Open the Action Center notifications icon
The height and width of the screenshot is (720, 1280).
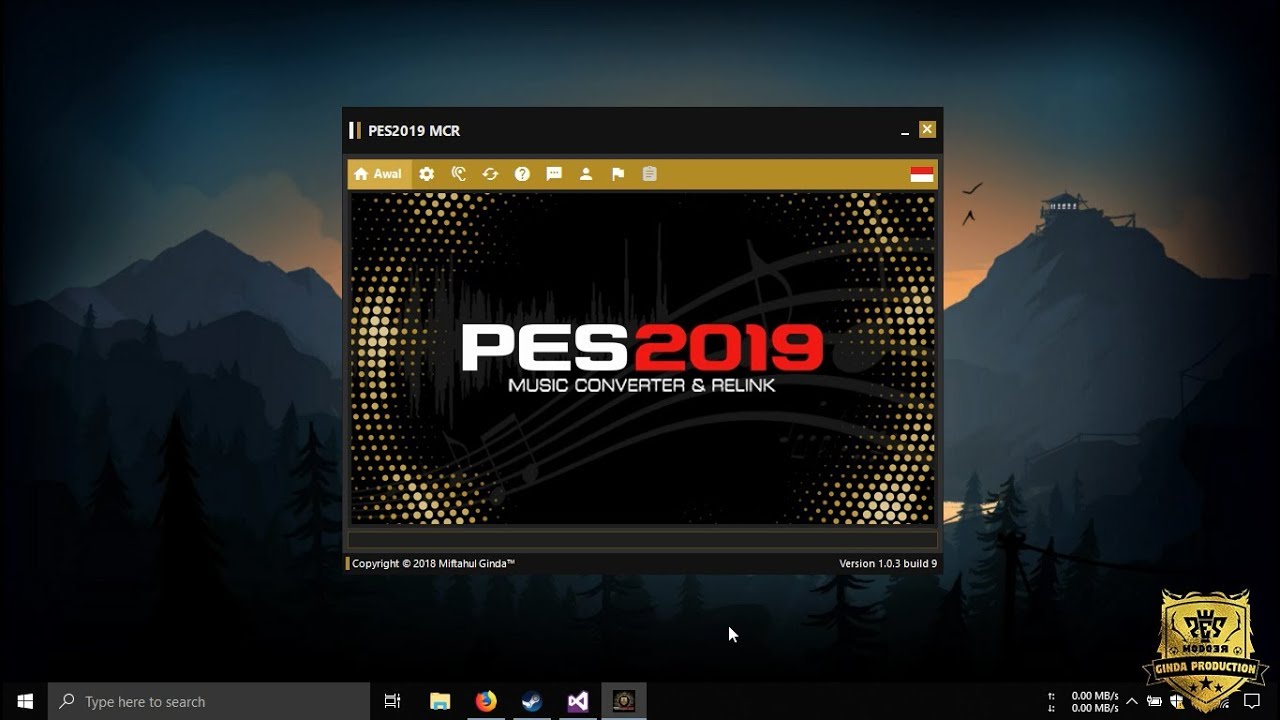(1251, 702)
